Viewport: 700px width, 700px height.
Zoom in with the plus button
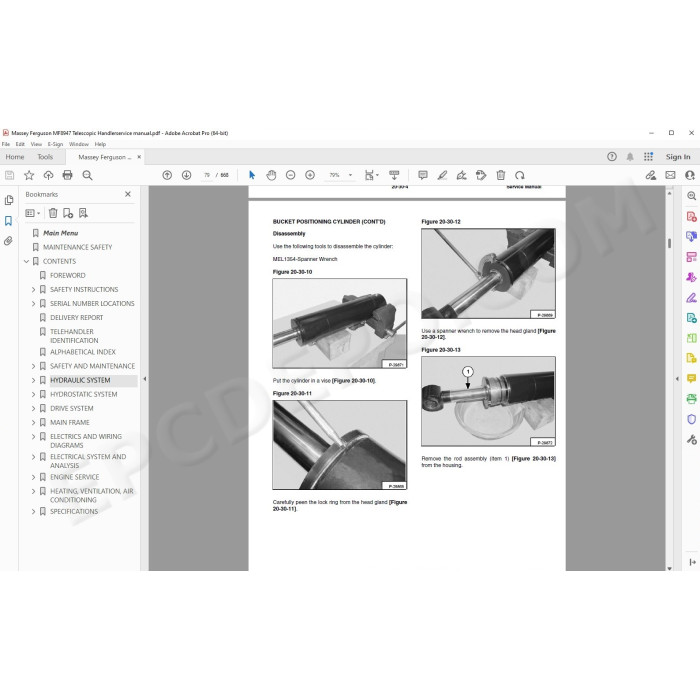[310, 175]
